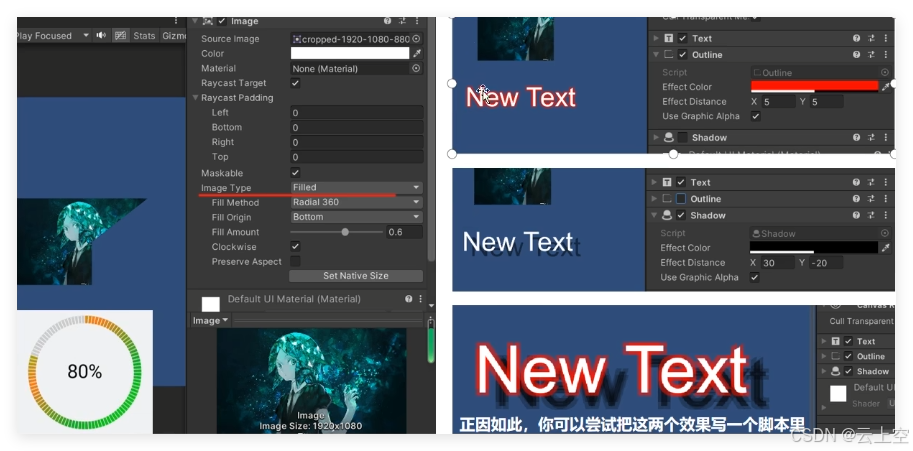
Task: Open the Default UI Material three-dot menu
Action: (420, 299)
